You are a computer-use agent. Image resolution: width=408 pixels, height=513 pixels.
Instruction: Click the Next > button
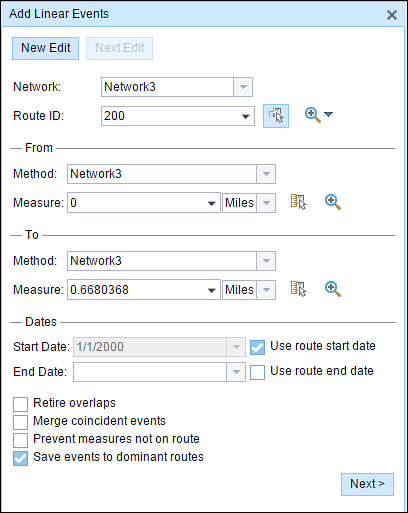(x=367, y=484)
